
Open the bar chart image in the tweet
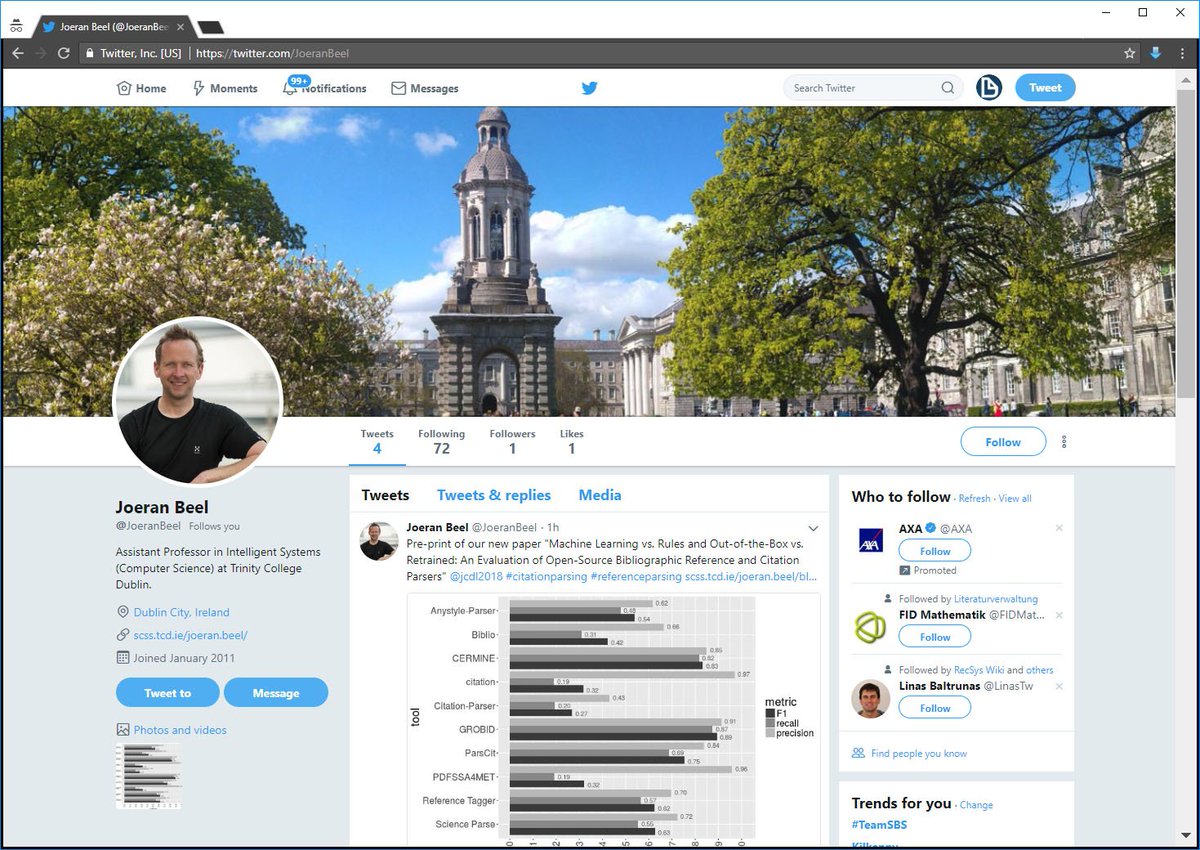[x=614, y=718]
